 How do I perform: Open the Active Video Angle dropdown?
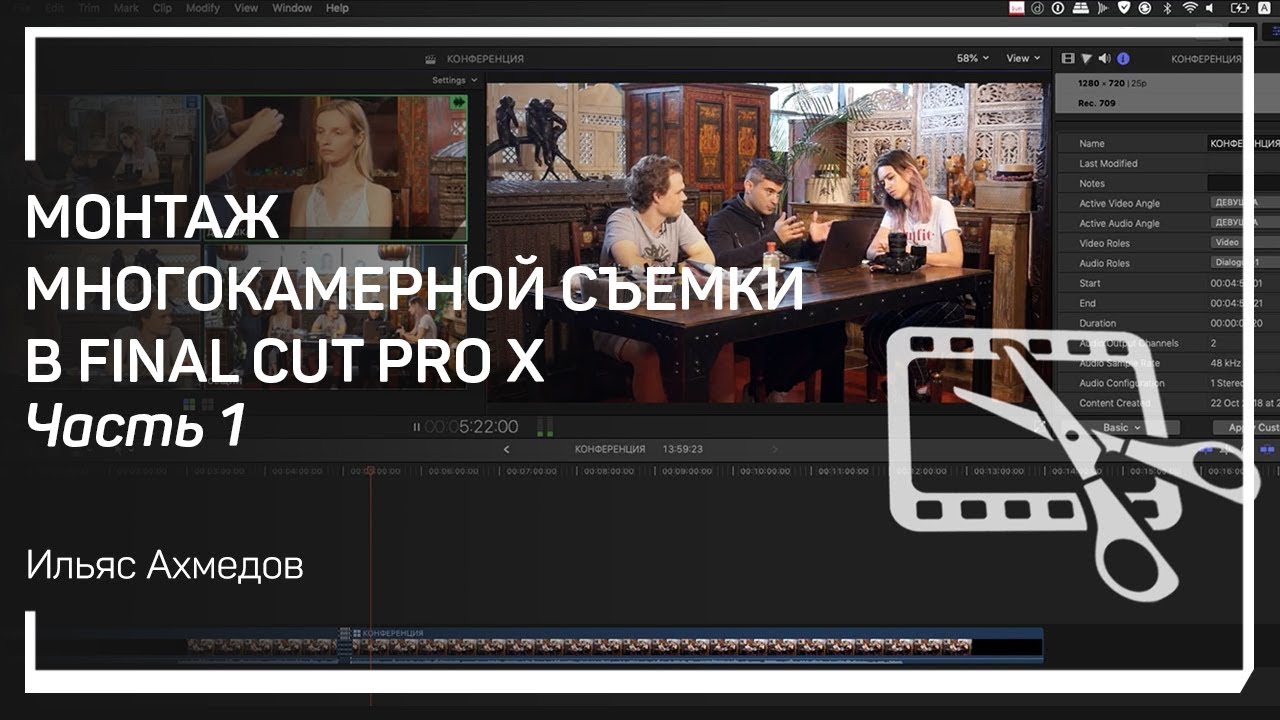coord(1244,203)
